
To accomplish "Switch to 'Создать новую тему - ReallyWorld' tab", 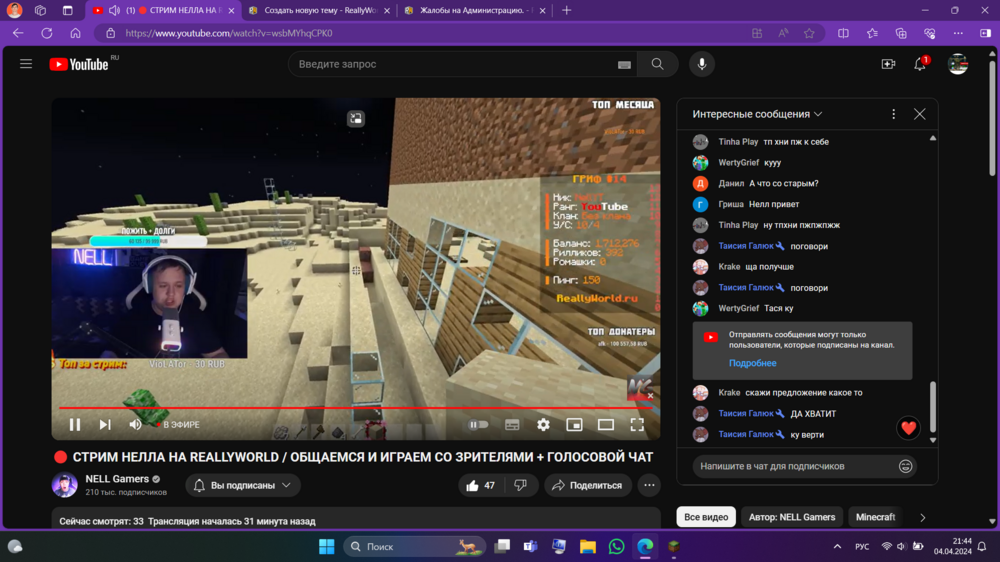I will point(320,10).
